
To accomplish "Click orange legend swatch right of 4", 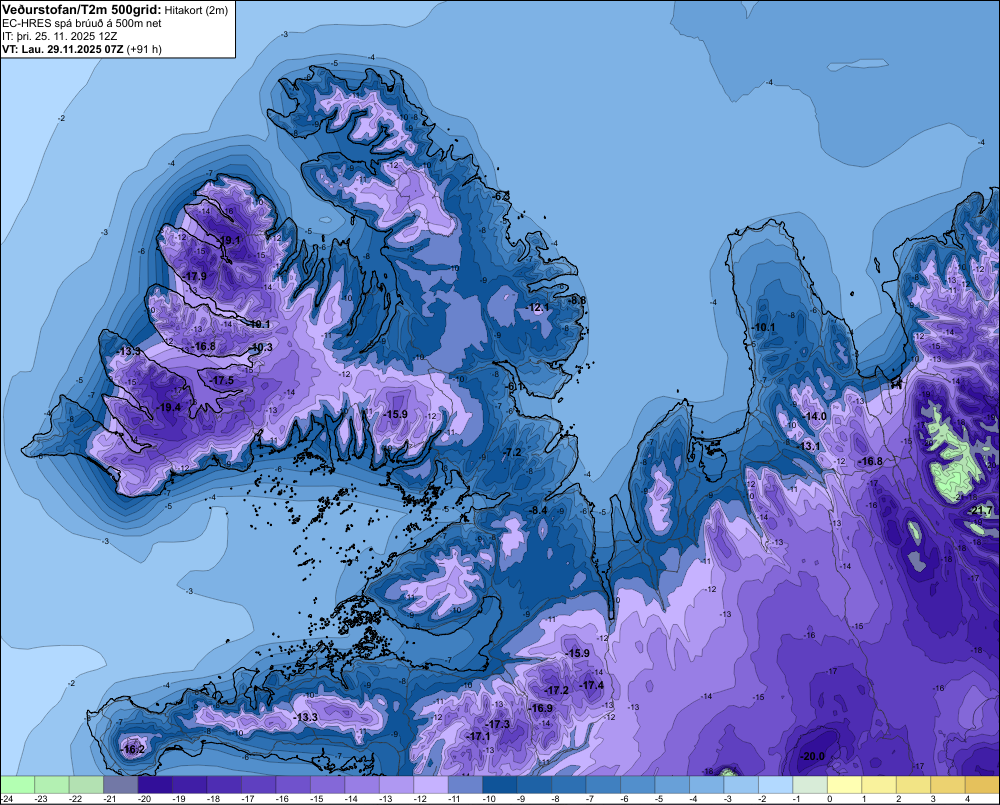I will (x=982, y=784).
